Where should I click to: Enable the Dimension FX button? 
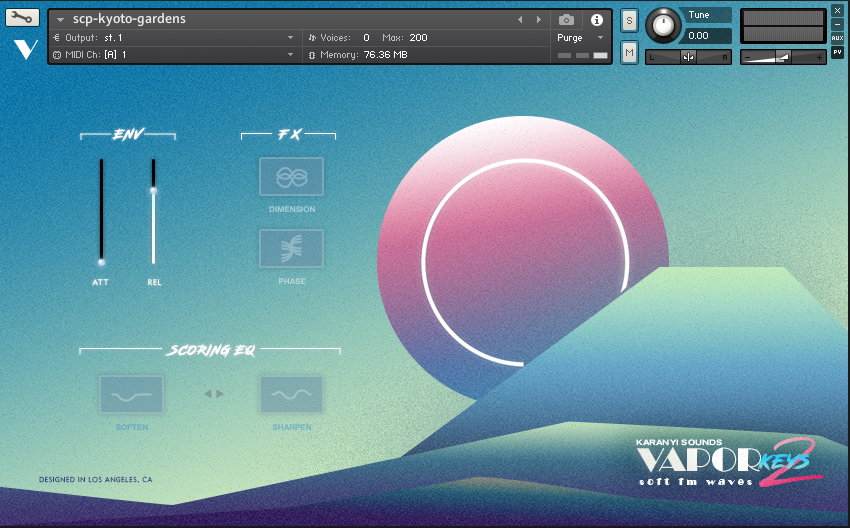click(x=291, y=177)
